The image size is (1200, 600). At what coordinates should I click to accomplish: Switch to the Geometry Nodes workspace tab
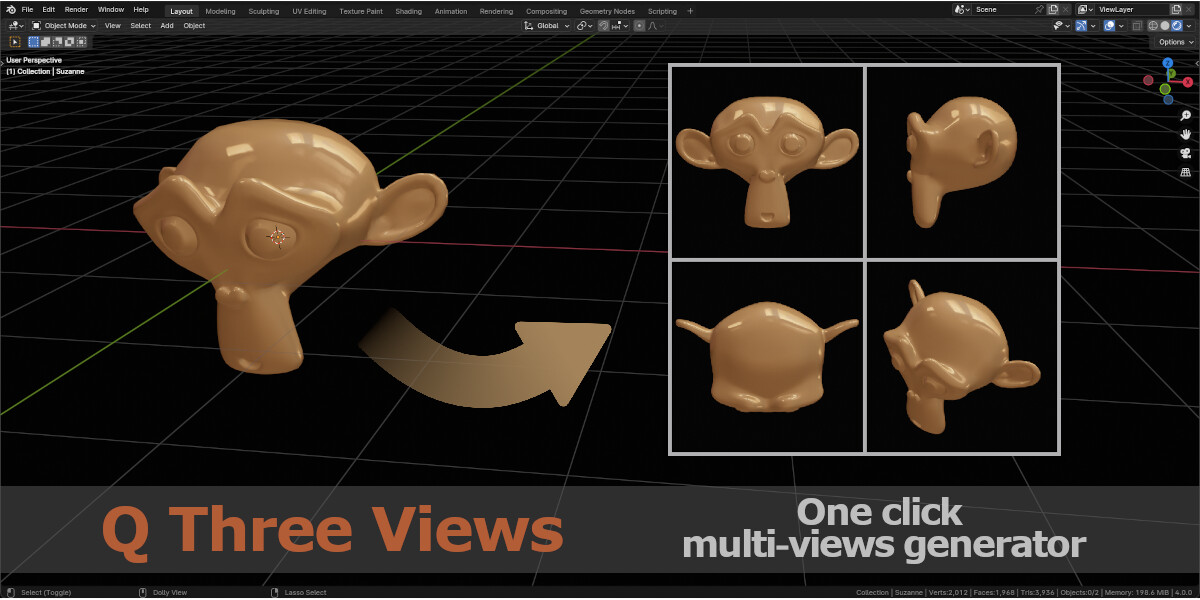tap(607, 10)
